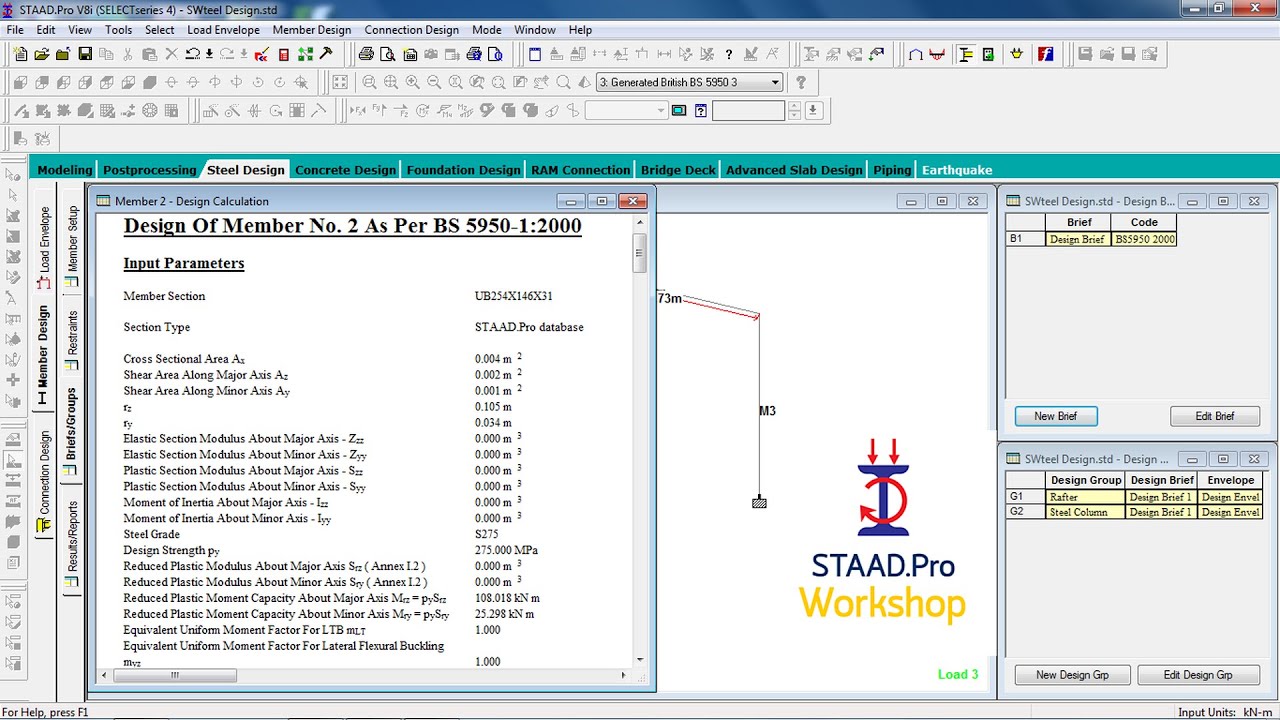This screenshot has height=720, width=1280.
Task: Open the Earthquake tab
Action: pos(957,170)
